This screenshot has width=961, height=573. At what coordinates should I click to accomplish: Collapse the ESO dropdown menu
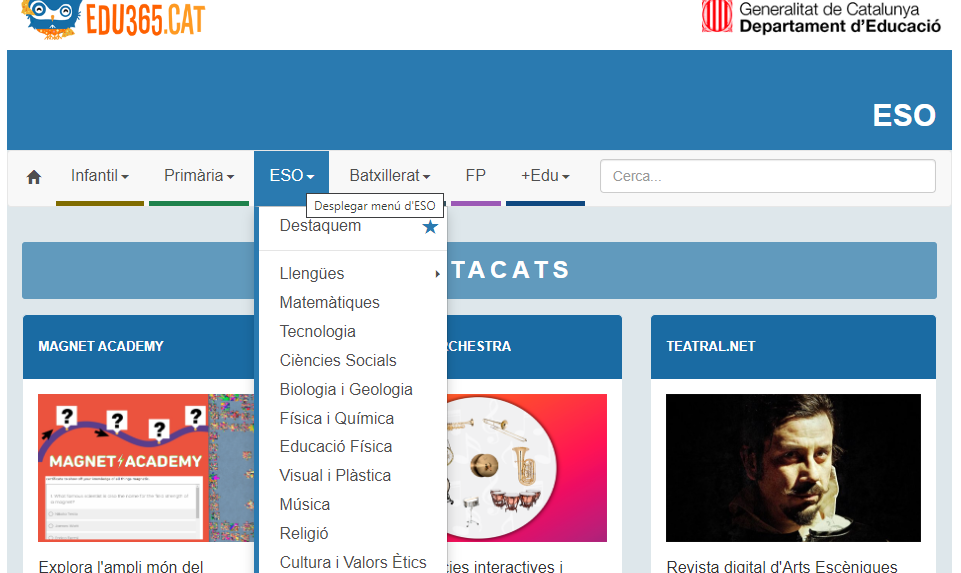tap(291, 176)
